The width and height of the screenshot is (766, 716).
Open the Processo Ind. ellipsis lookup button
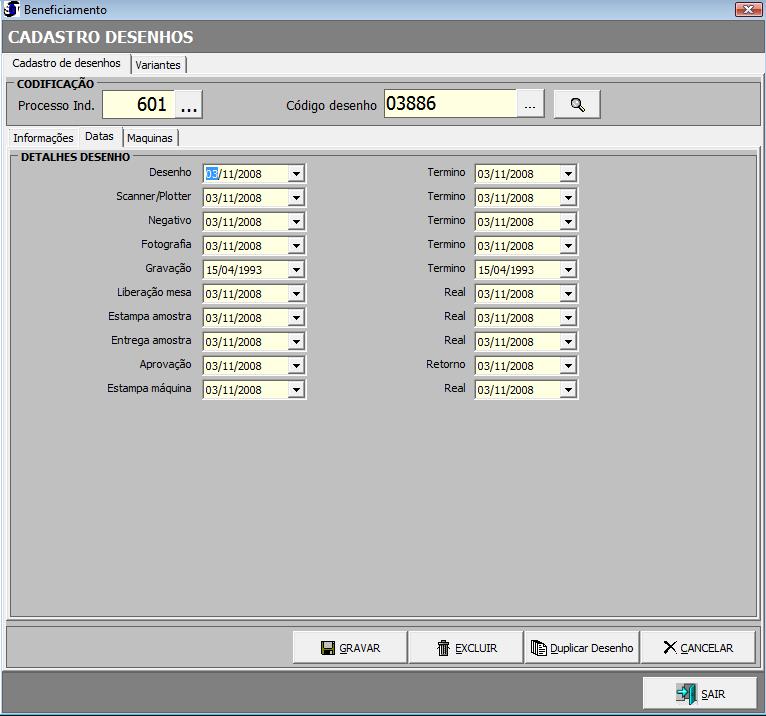(190, 104)
